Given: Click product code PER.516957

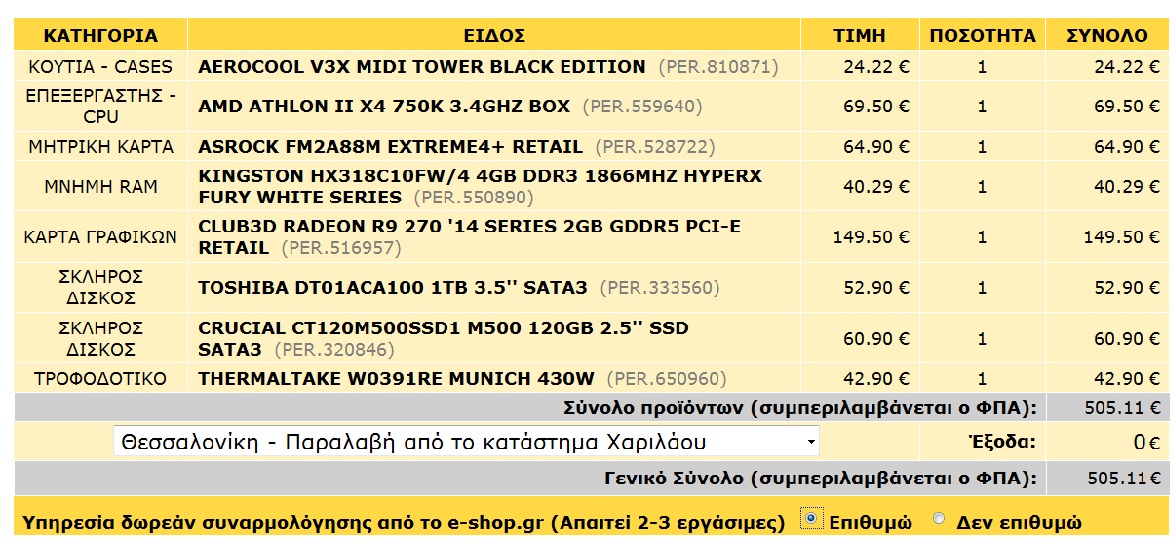Looking at the screenshot, I should (341, 248).
